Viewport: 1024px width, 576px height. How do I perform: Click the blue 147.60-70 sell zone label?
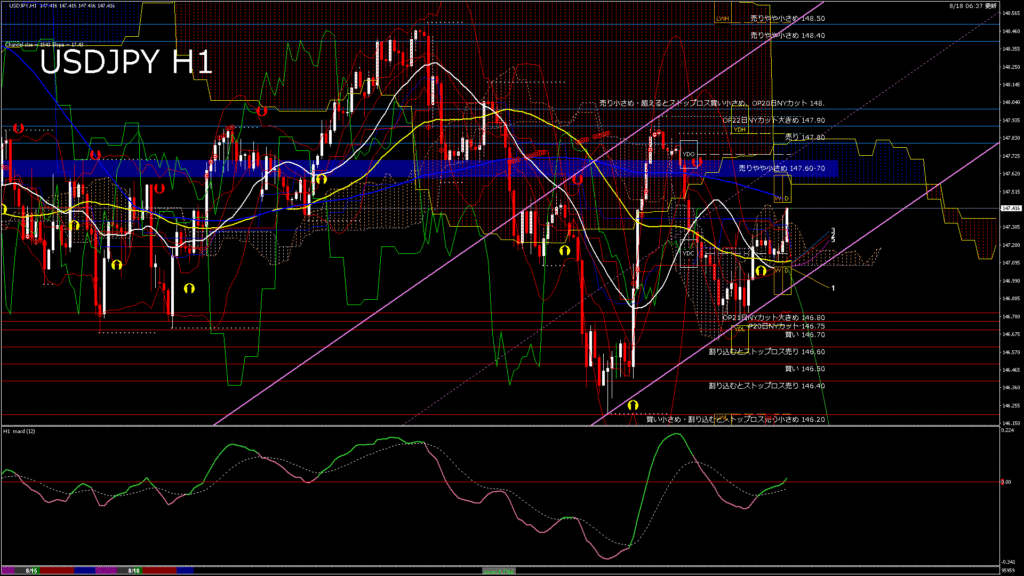tap(781, 169)
